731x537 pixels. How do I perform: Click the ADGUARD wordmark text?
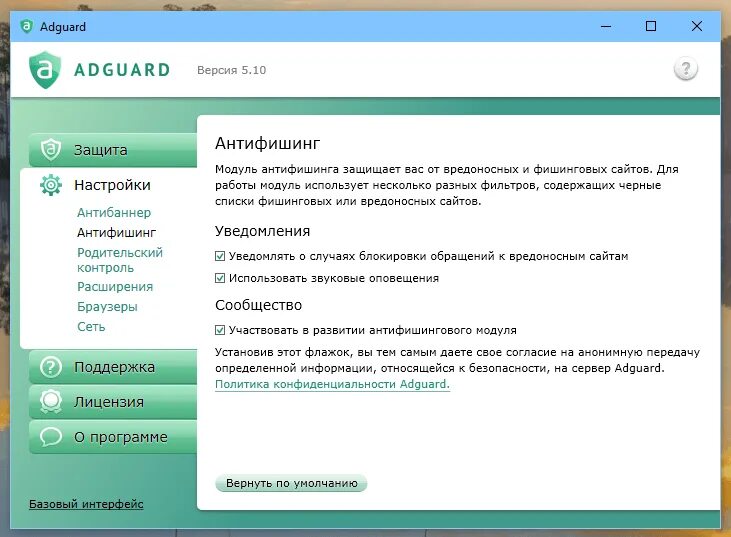tap(122, 70)
